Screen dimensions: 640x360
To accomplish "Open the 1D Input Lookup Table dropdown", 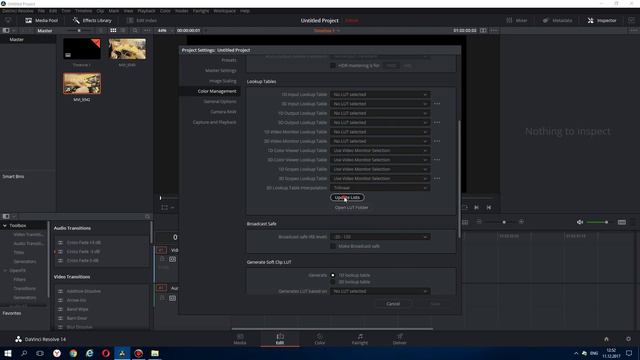I will point(380,94).
